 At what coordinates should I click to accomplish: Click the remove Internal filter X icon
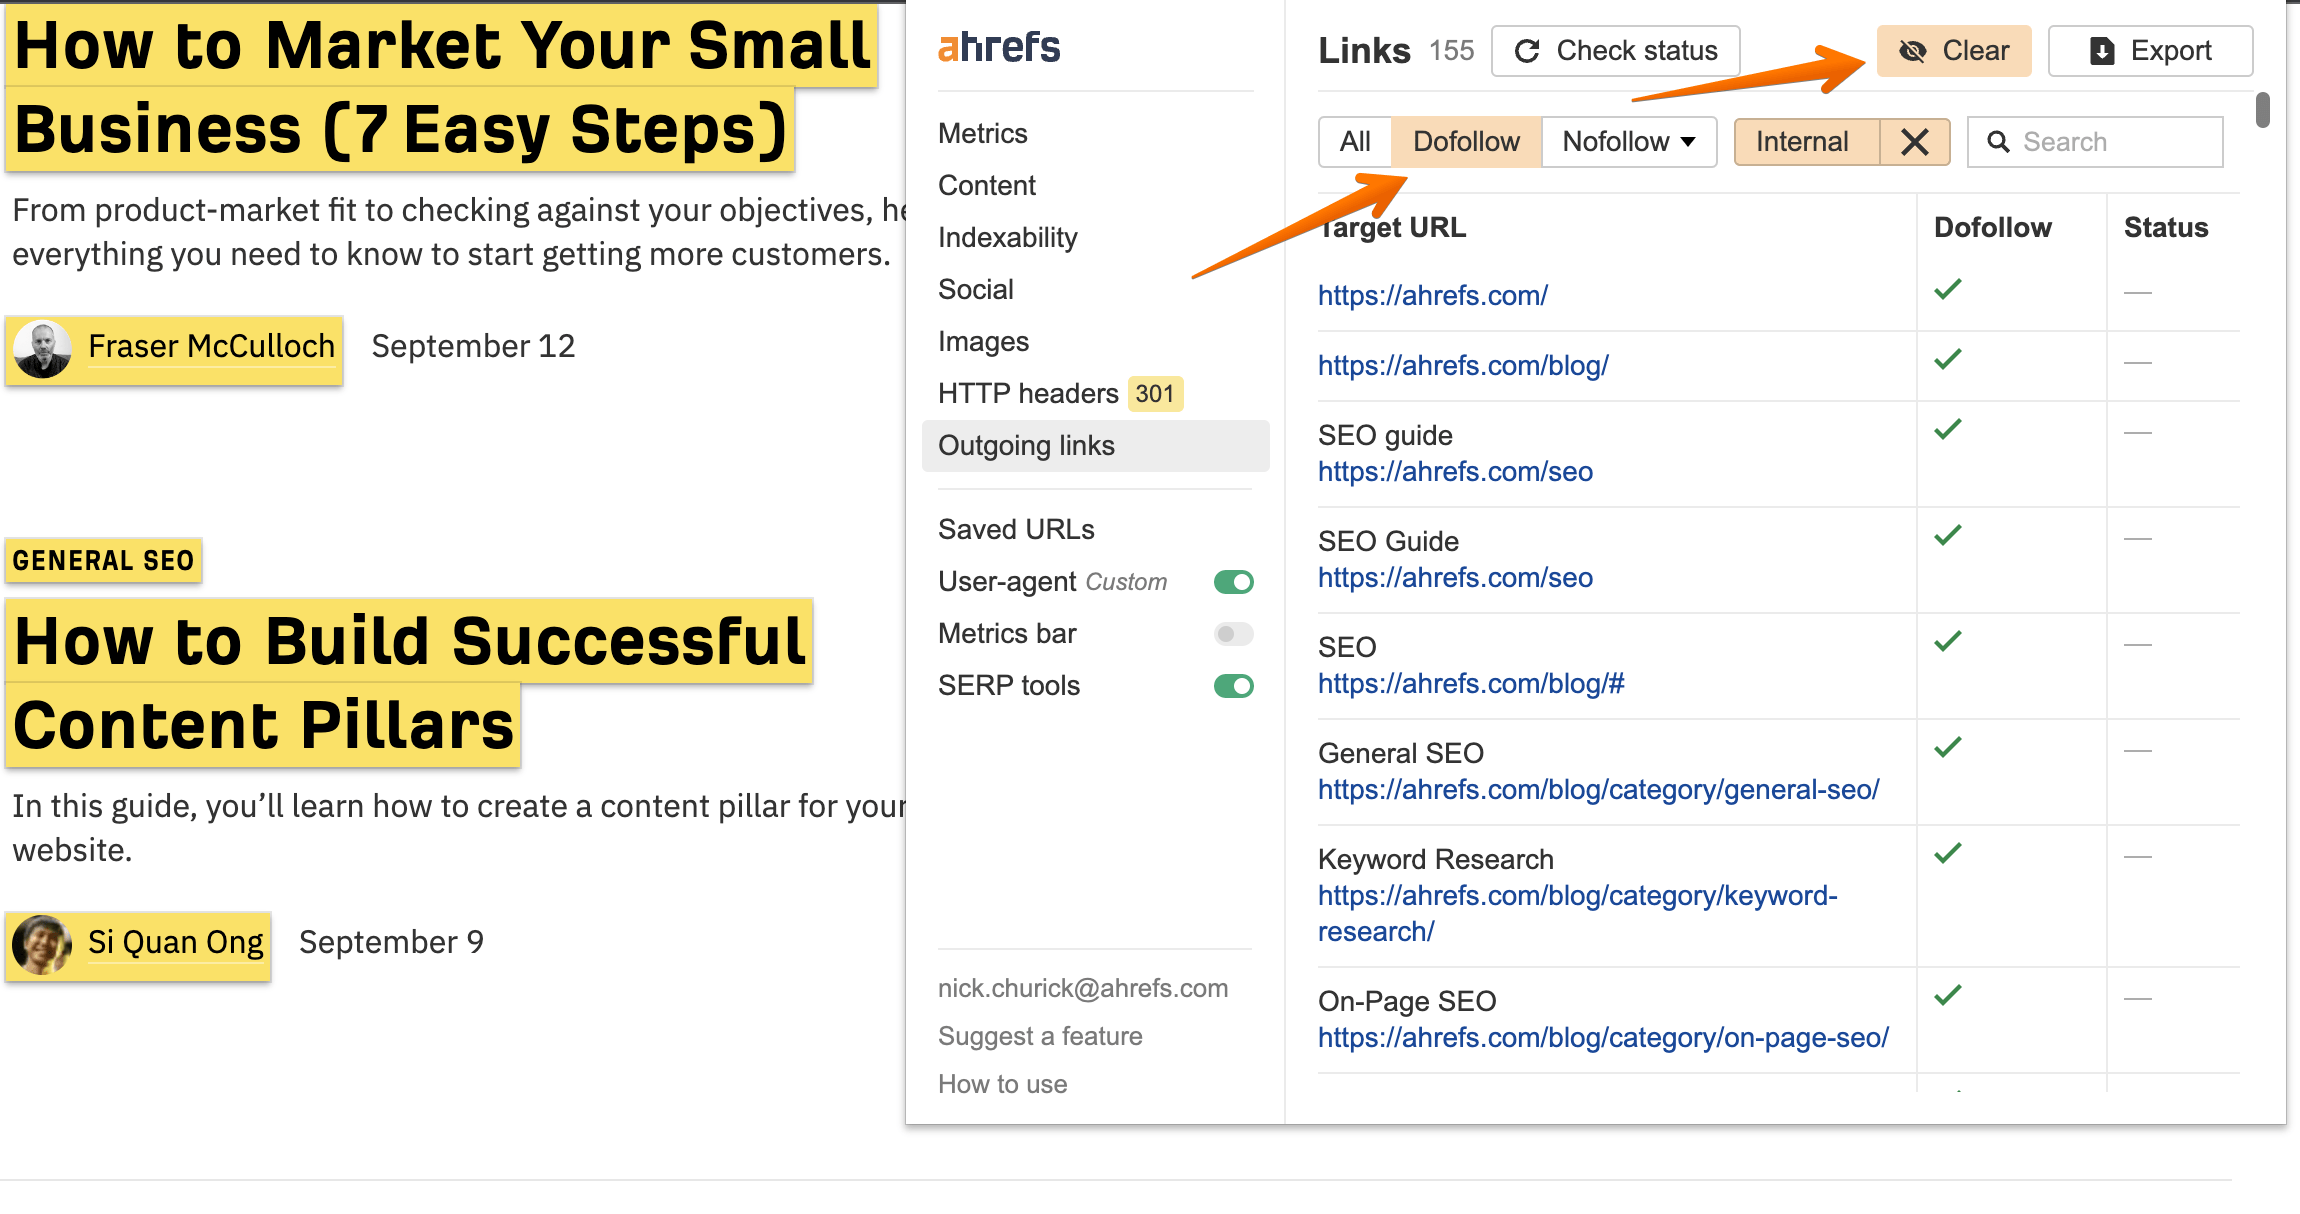click(1915, 140)
